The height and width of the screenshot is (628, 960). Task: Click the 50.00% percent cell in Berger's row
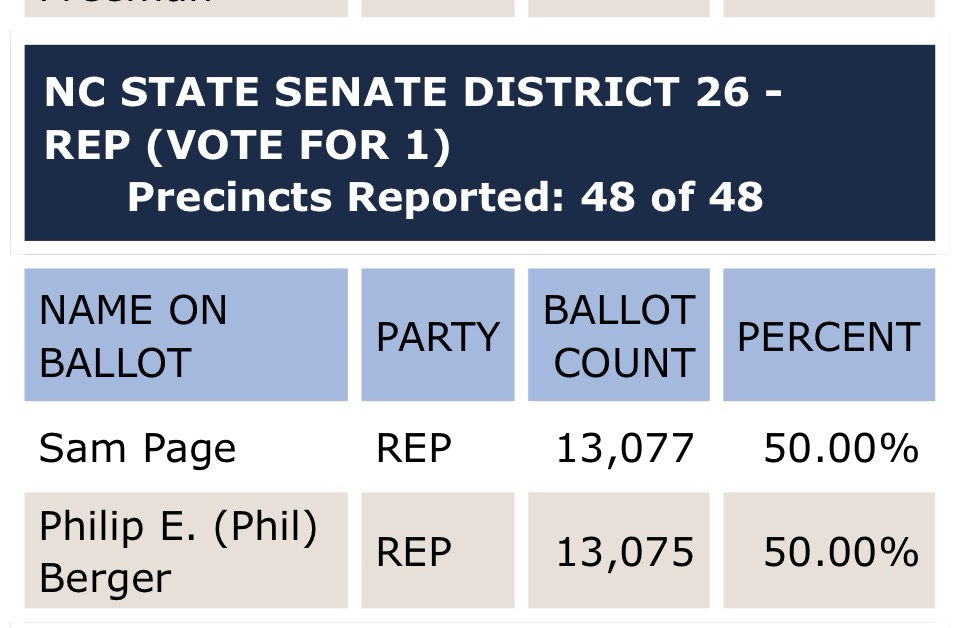pyautogui.click(x=840, y=552)
